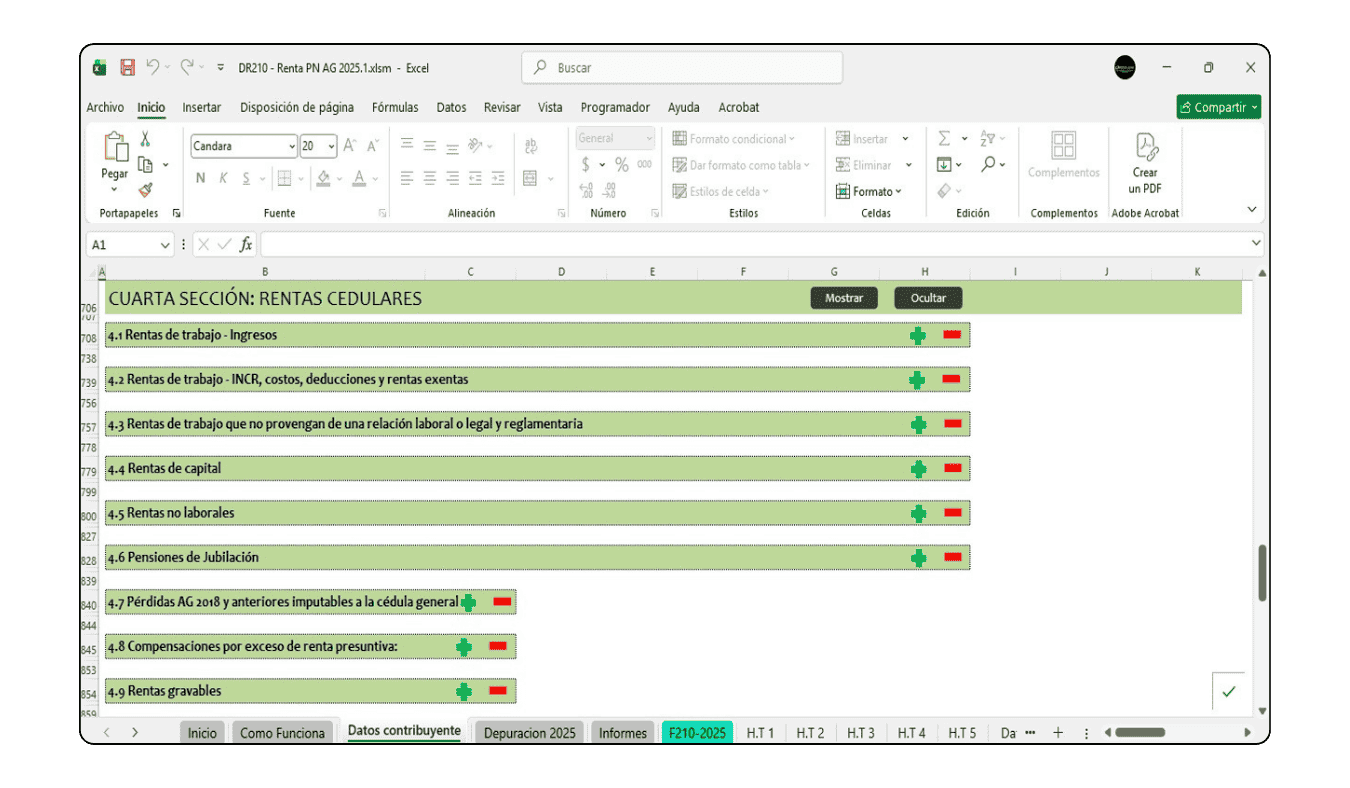Screen dimensions: 1350x788
Task: Click the Crear un PDF icon
Action: (1145, 165)
